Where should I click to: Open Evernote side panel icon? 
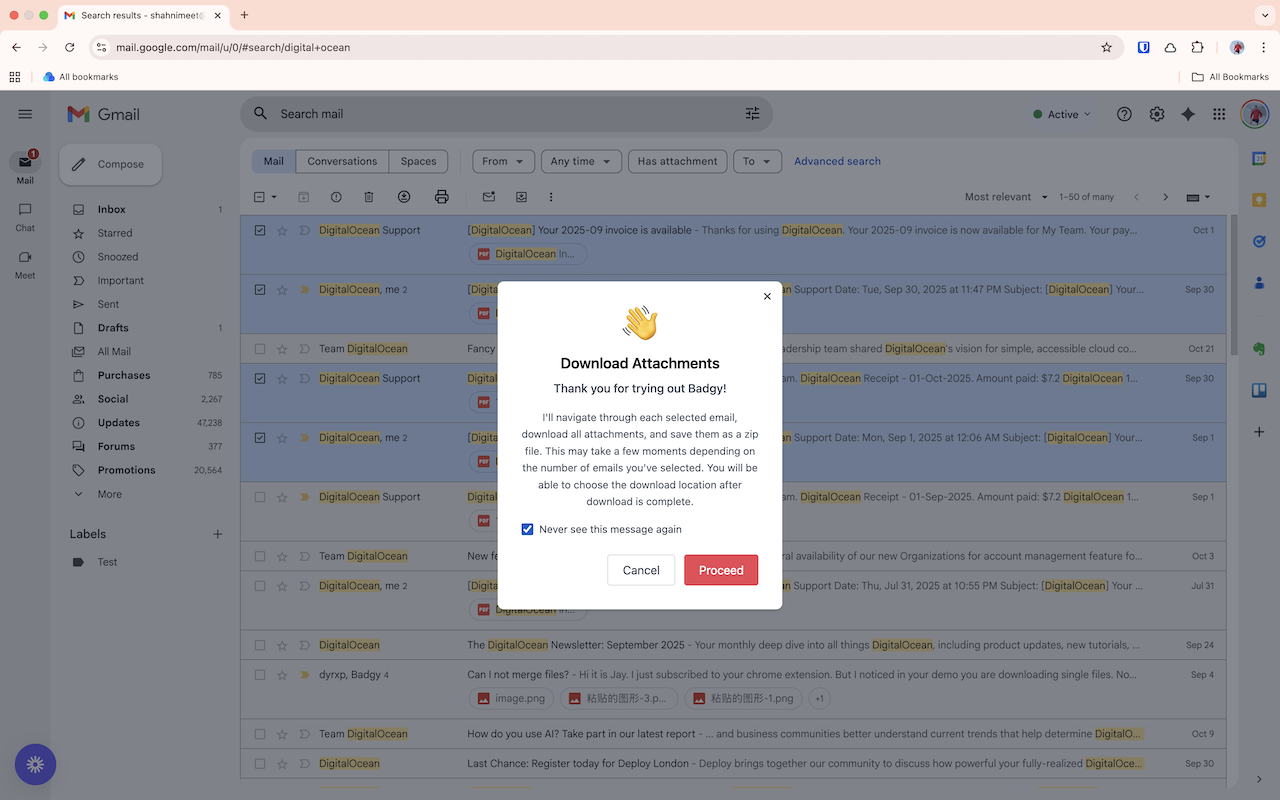point(1259,348)
